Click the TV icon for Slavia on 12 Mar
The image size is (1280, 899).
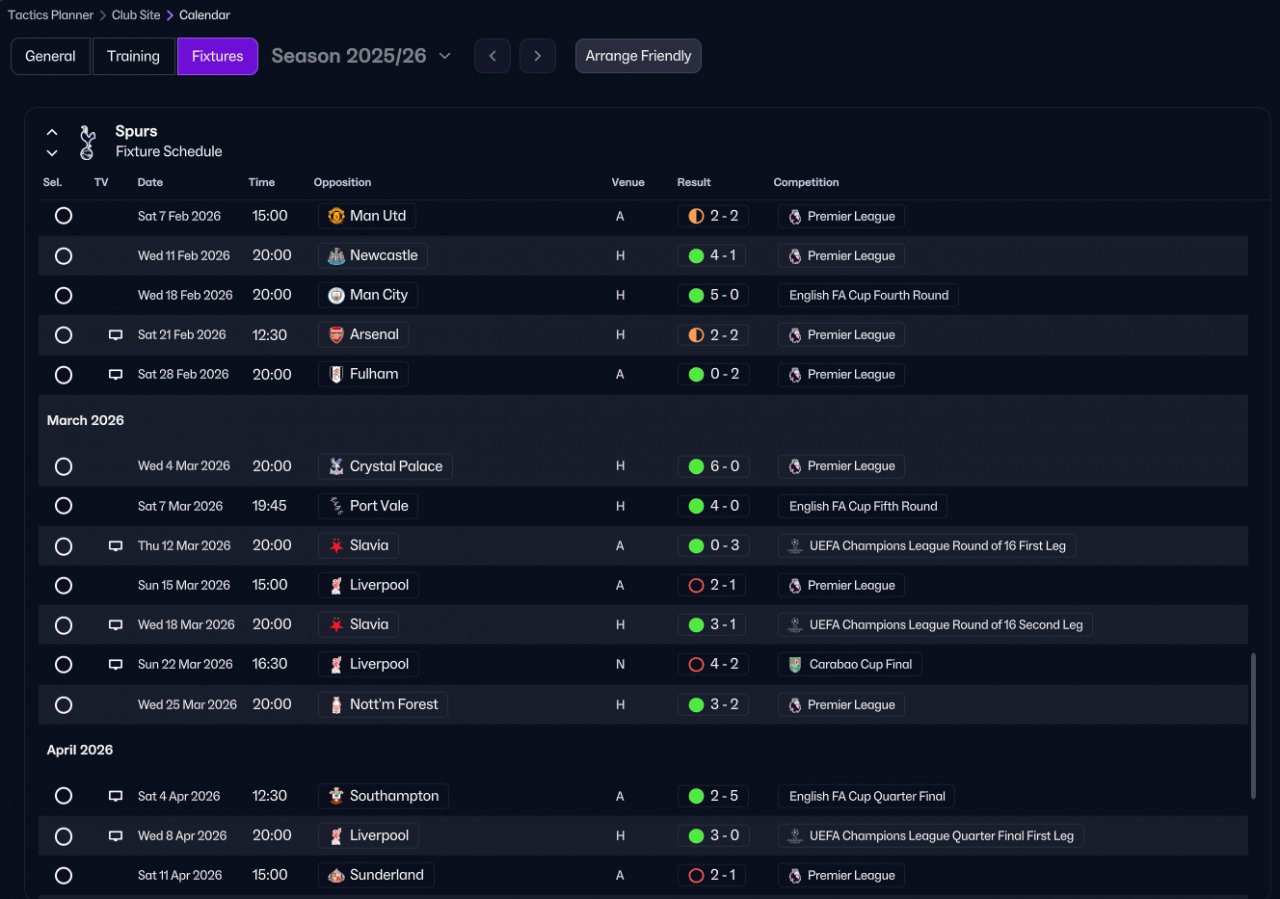115,546
